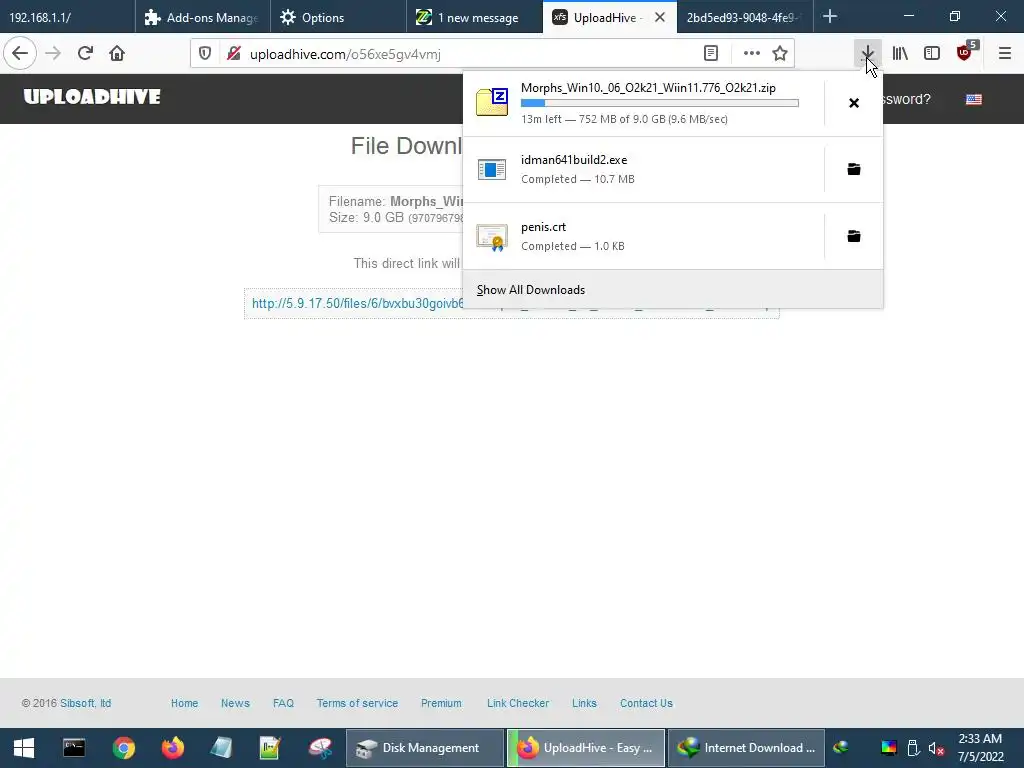Open the FAQ footer link
Image resolution: width=1024 pixels, height=768 pixels.
283,703
